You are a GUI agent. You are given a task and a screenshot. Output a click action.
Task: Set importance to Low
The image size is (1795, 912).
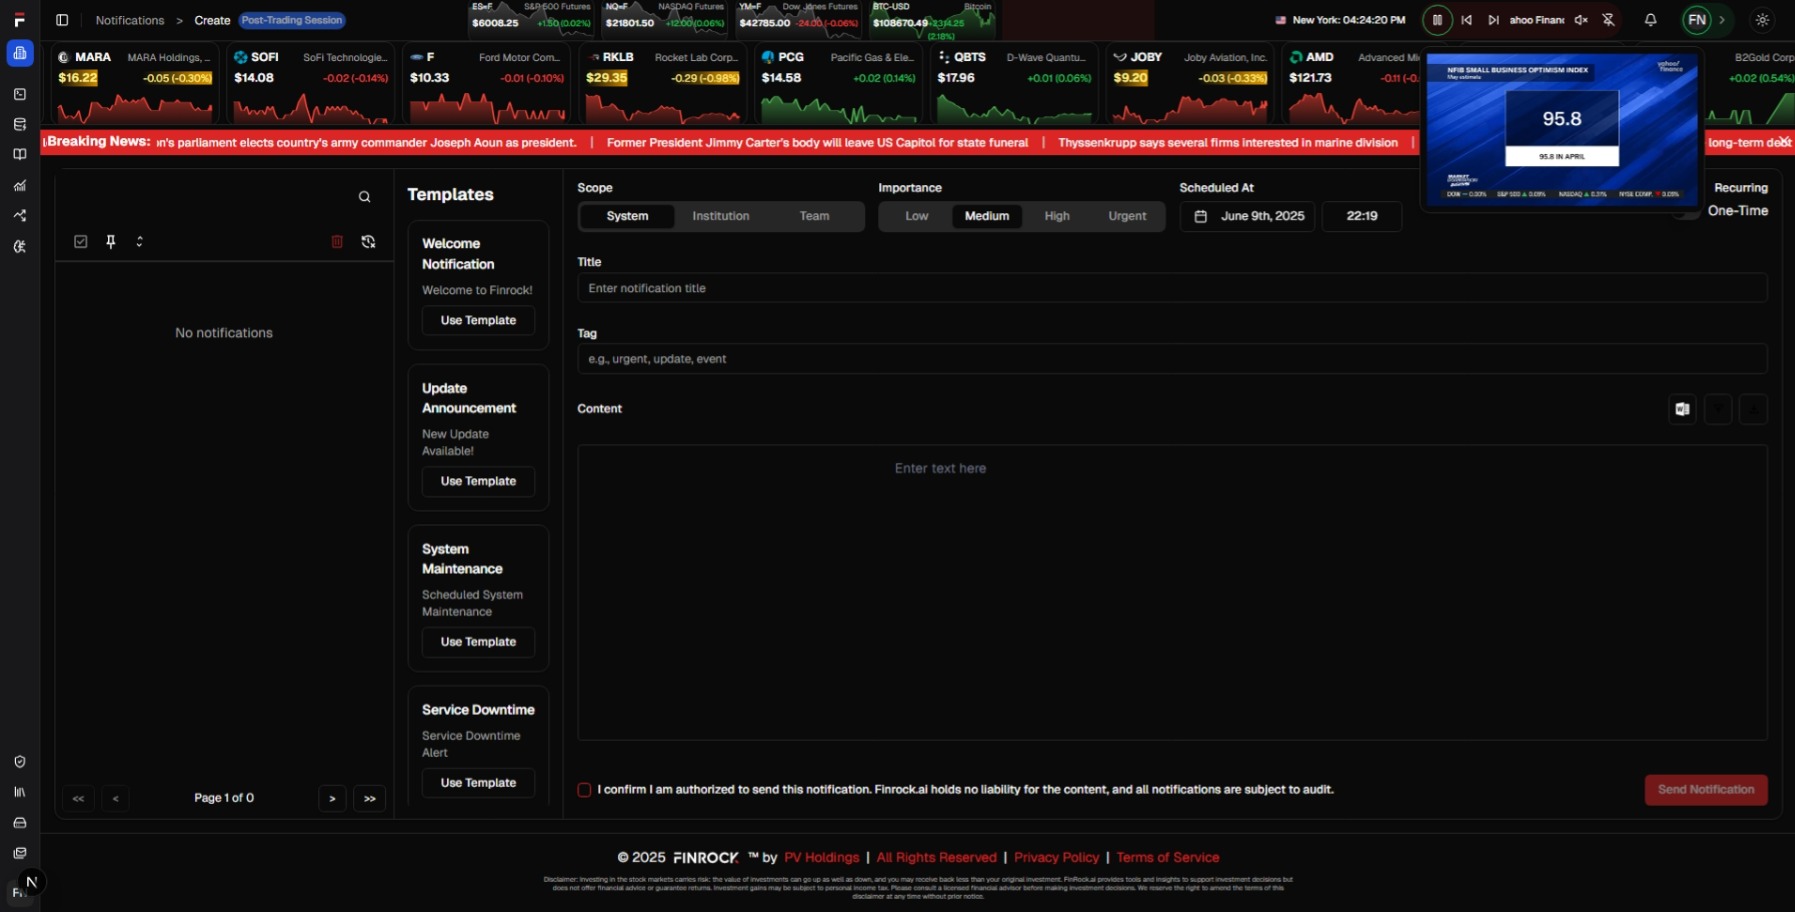917,216
